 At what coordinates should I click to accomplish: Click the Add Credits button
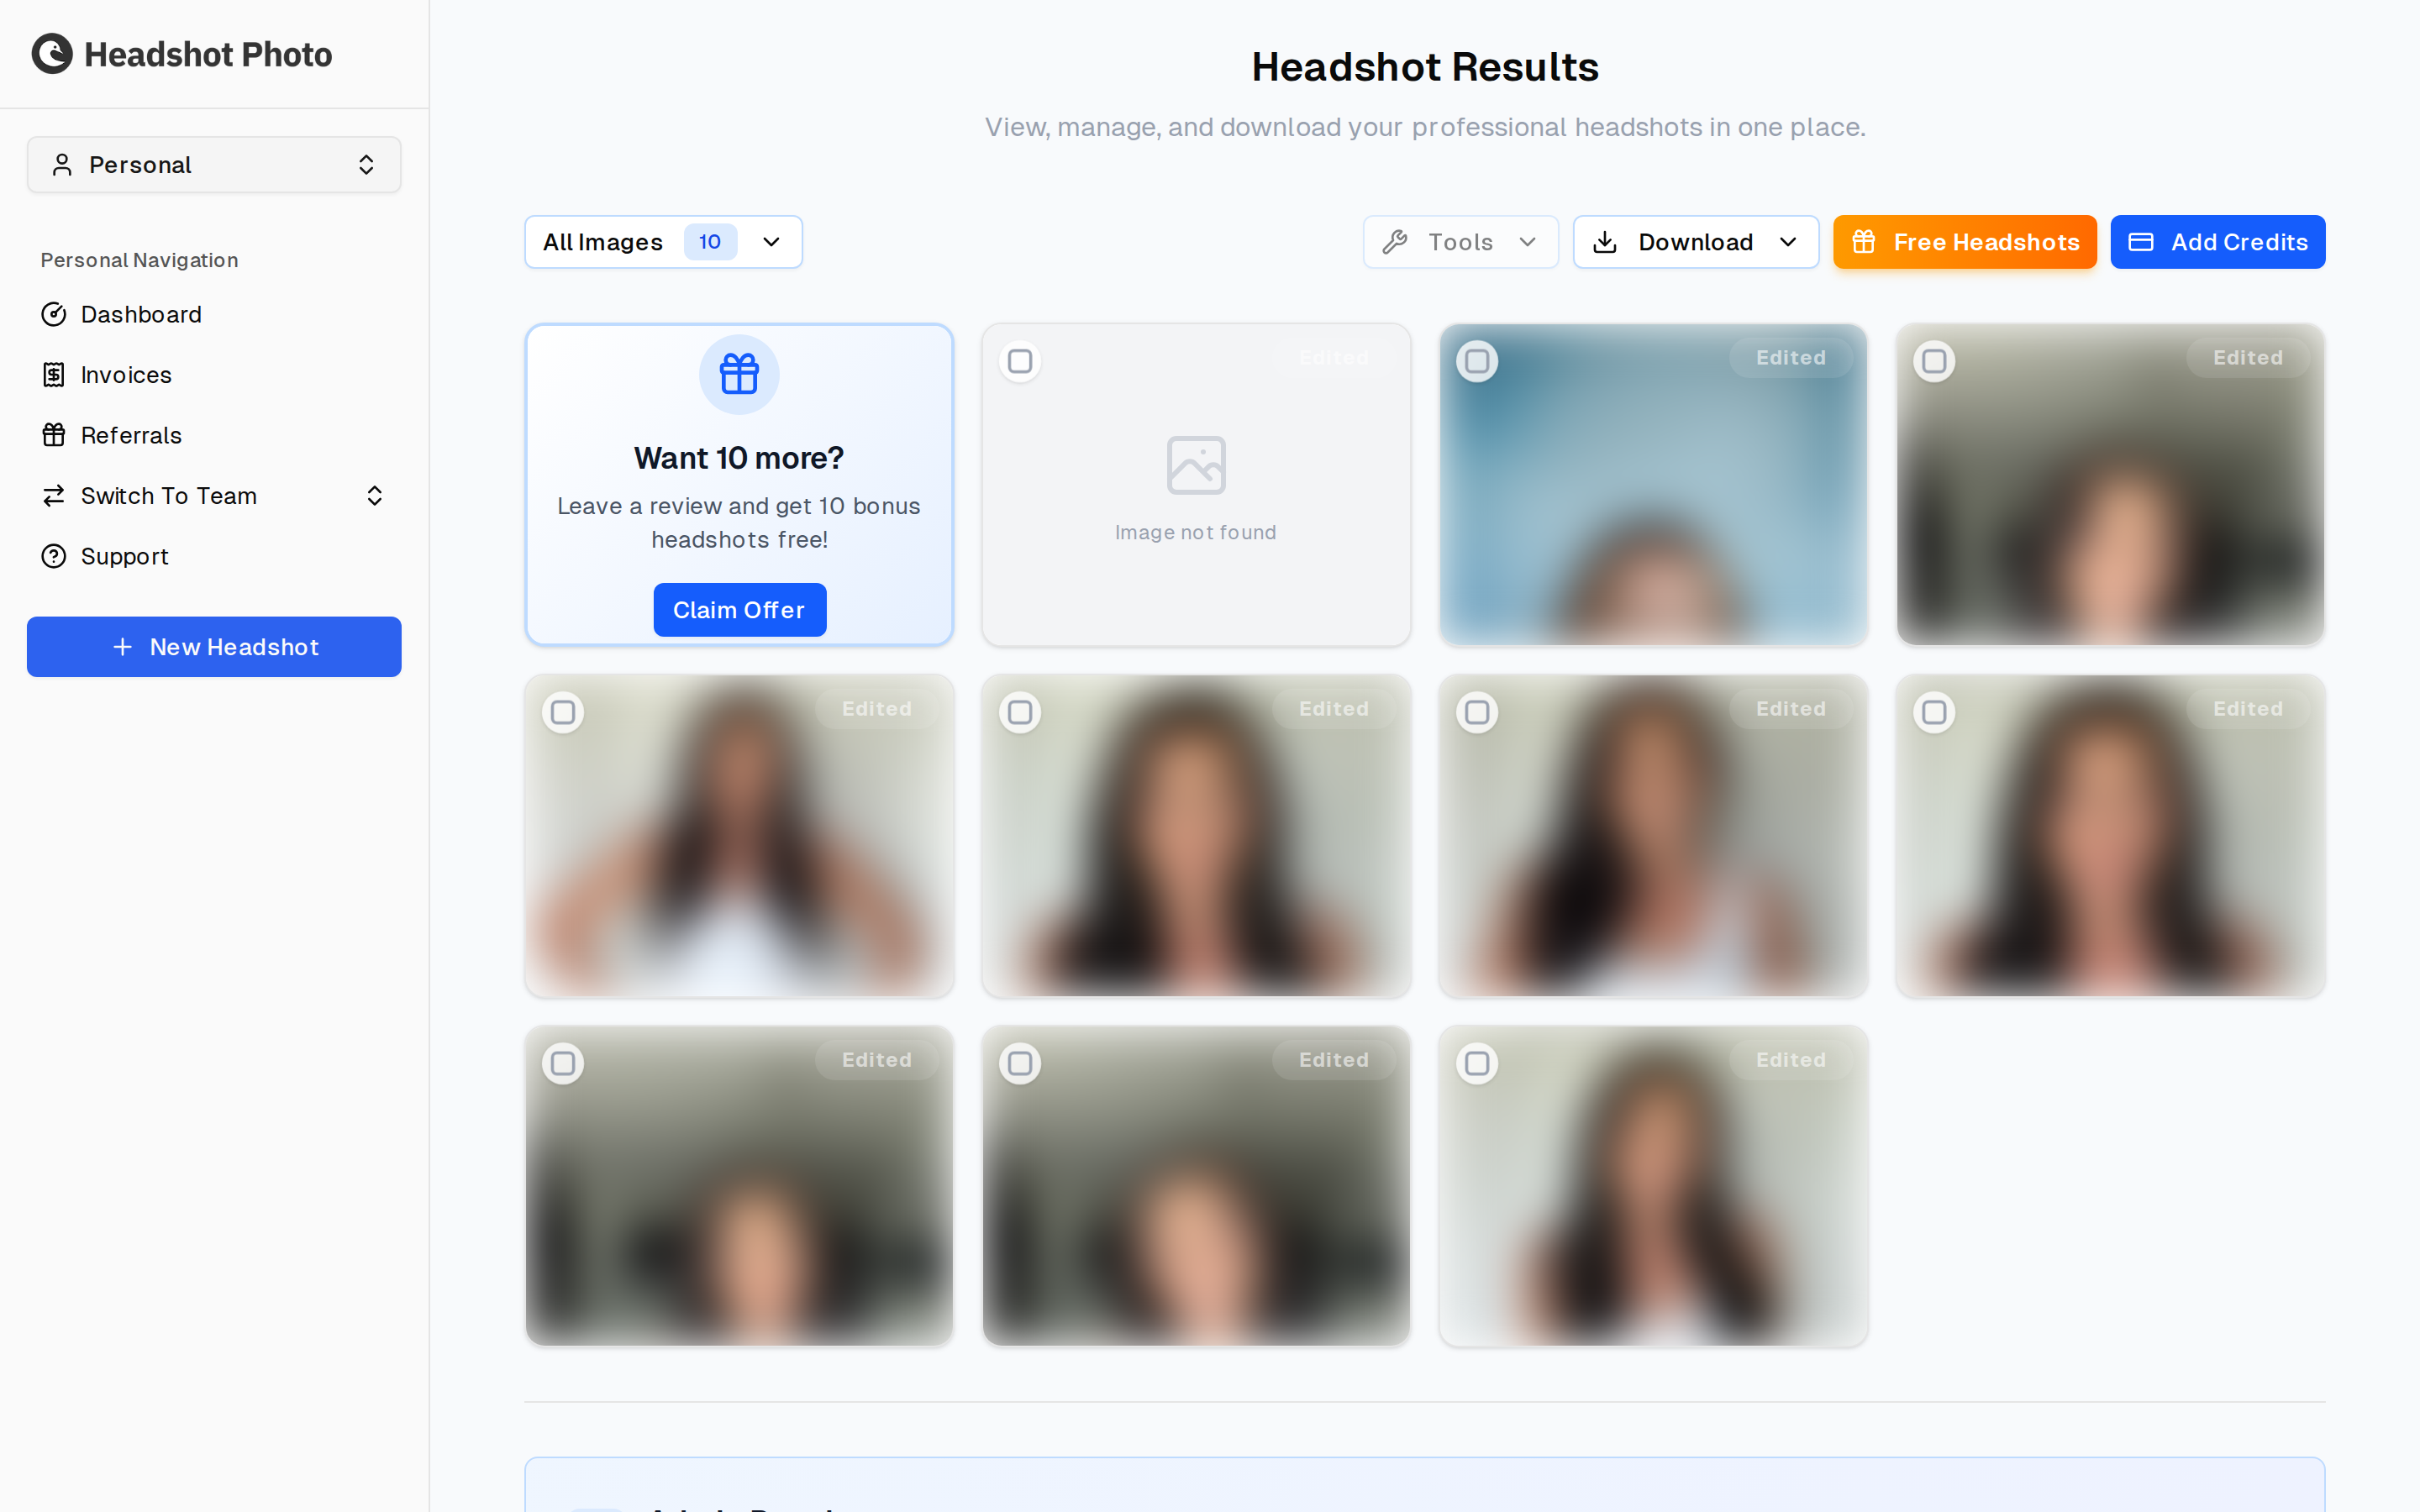tap(2217, 242)
